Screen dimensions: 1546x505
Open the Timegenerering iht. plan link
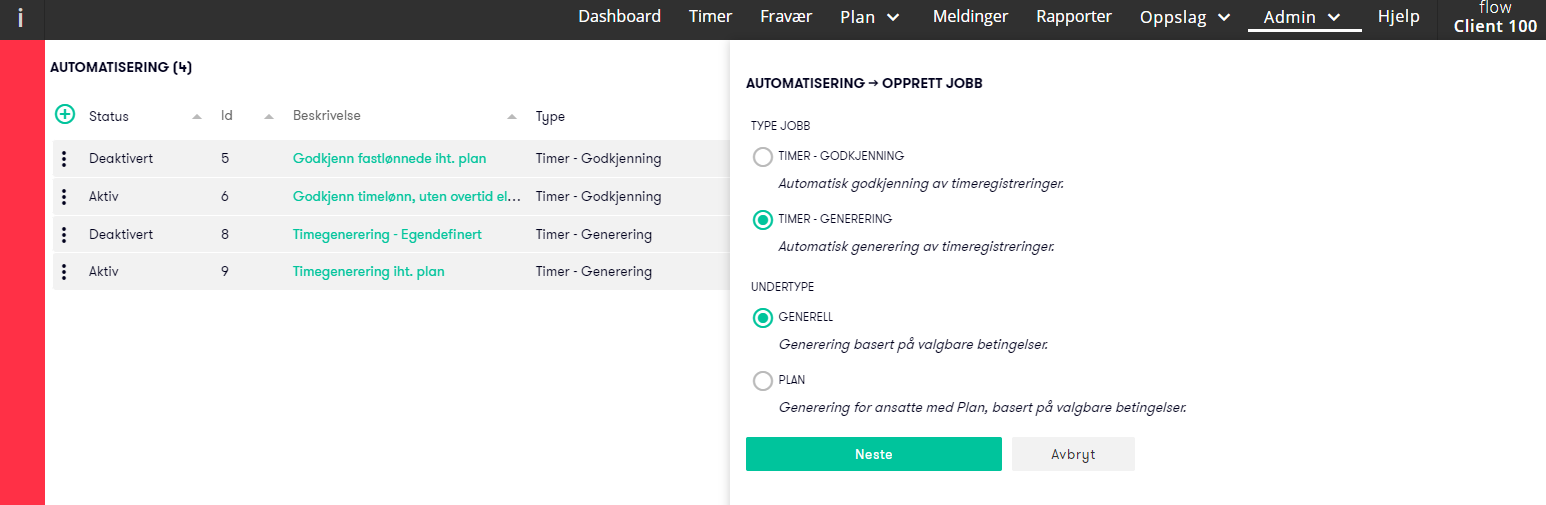coord(368,271)
